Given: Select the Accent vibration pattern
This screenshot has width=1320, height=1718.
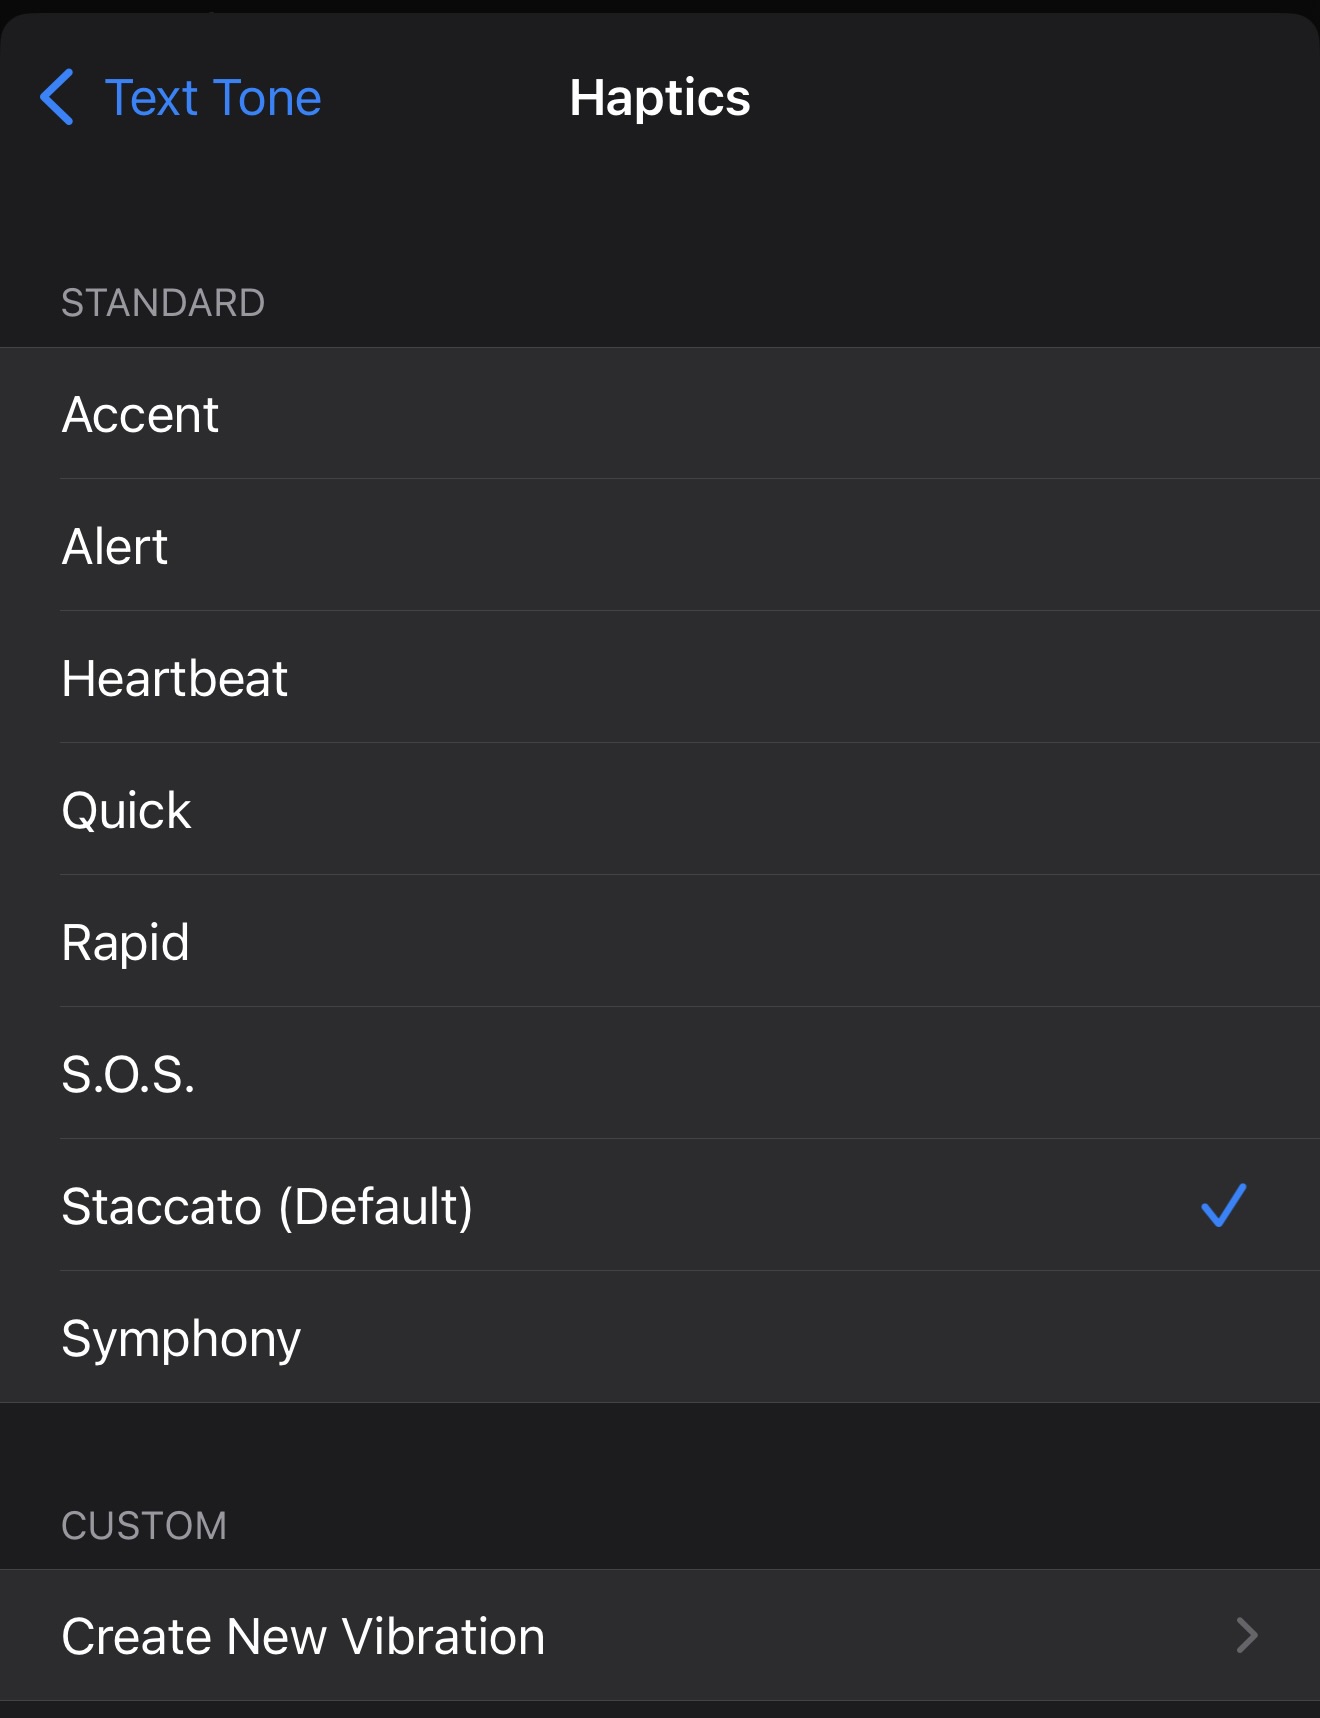Looking at the screenshot, I should [141, 414].
